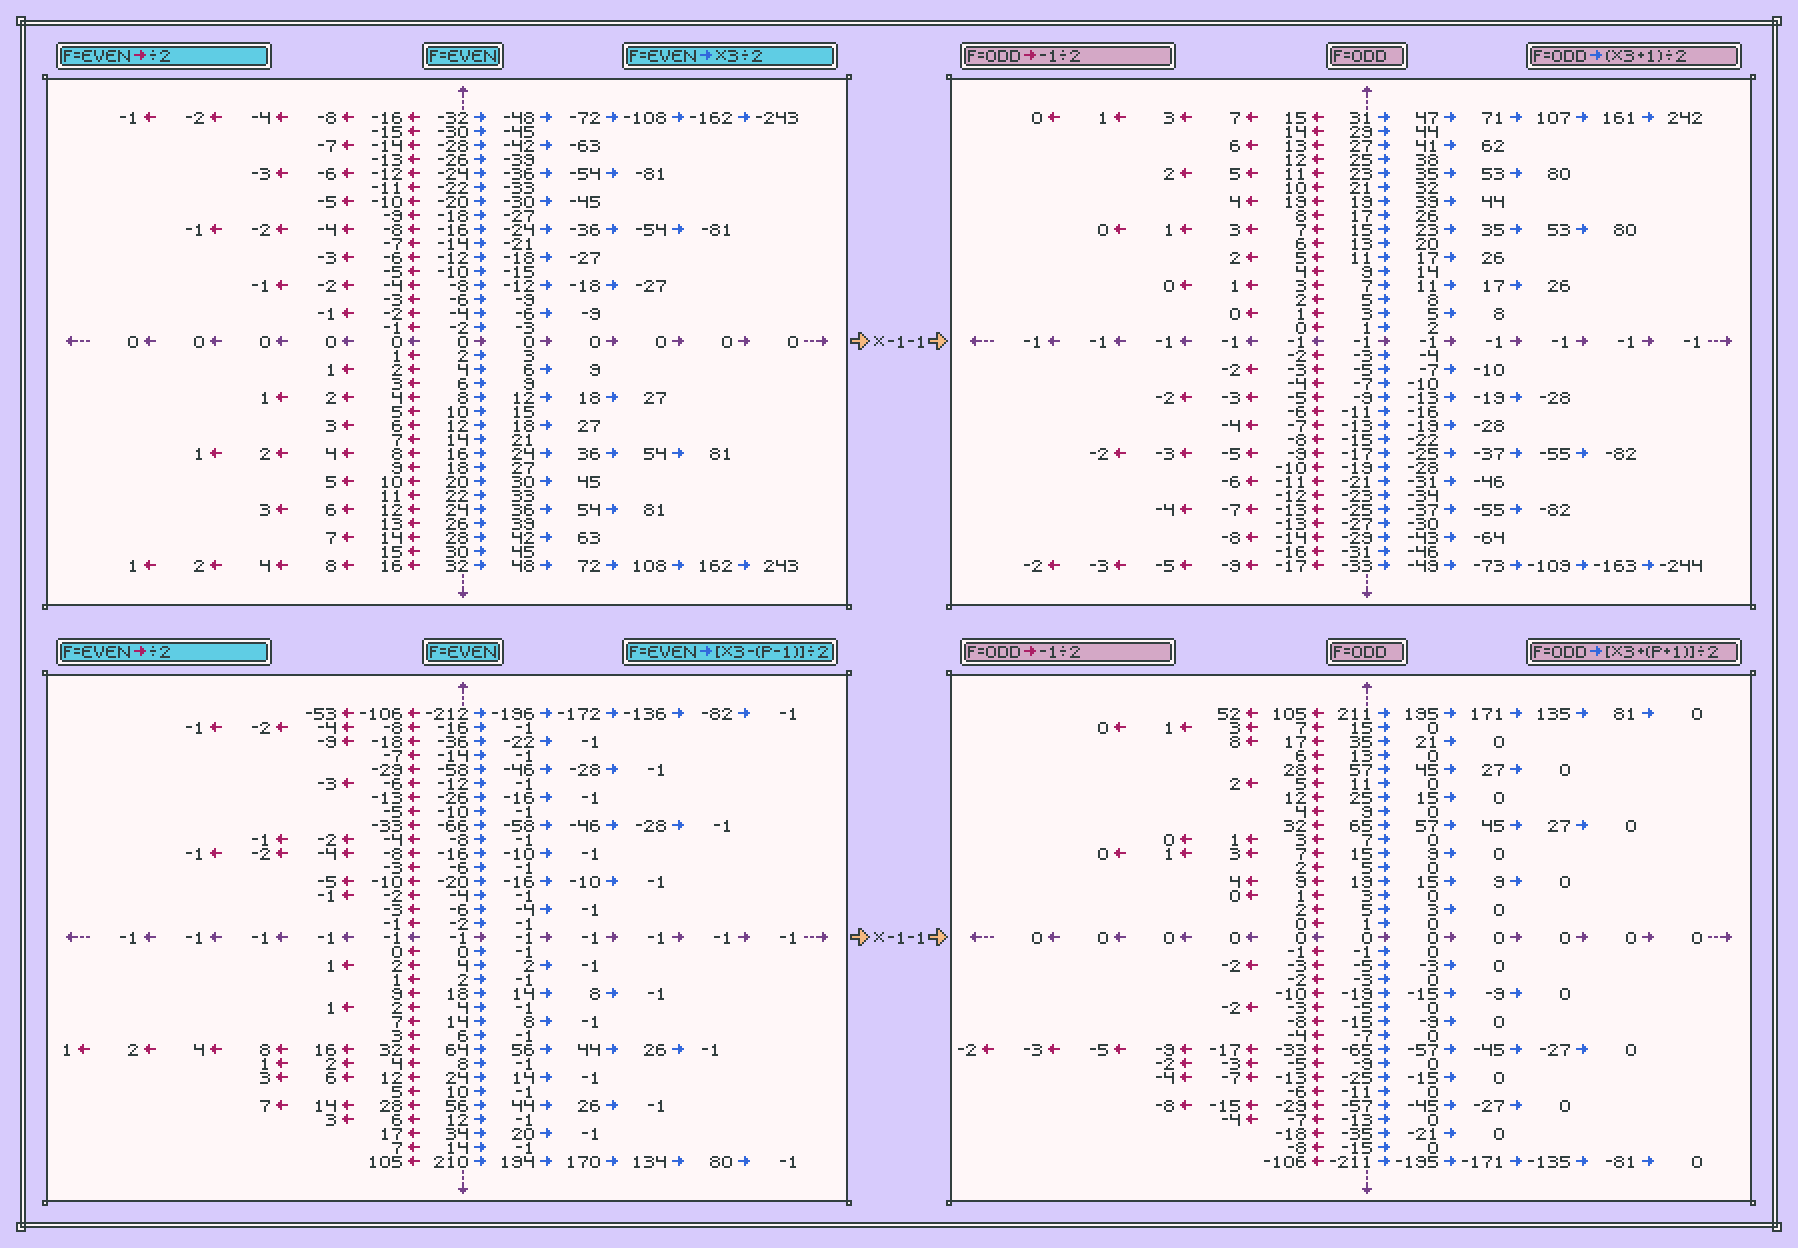Click the F=ODD→(×3+1)÷2 label box
The width and height of the screenshot is (1798, 1248).
1633,56
